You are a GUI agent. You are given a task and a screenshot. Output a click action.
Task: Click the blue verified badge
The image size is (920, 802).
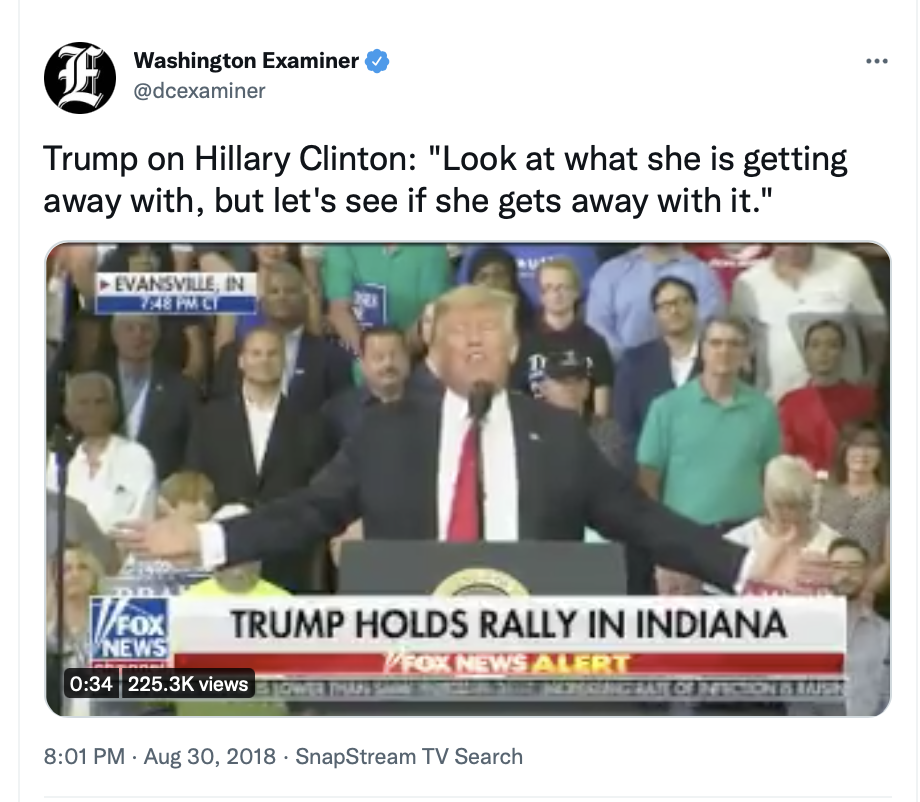pyautogui.click(x=377, y=61)
